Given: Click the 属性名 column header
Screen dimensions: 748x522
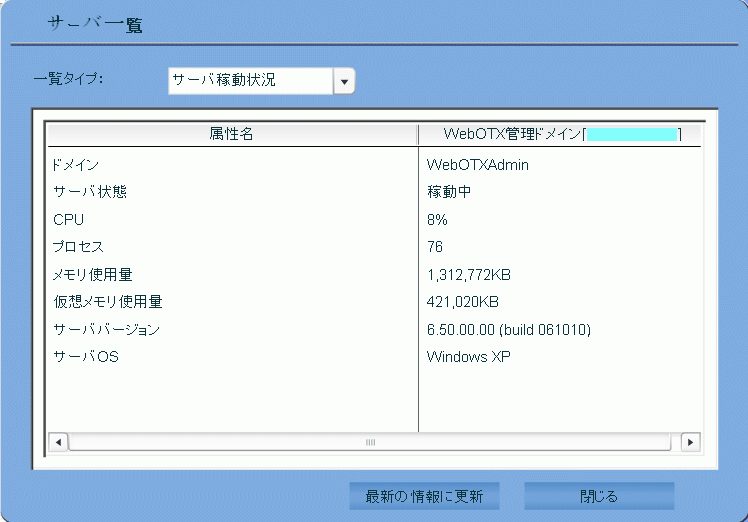Looking at the screenshot, I should [x=231, y=134].
